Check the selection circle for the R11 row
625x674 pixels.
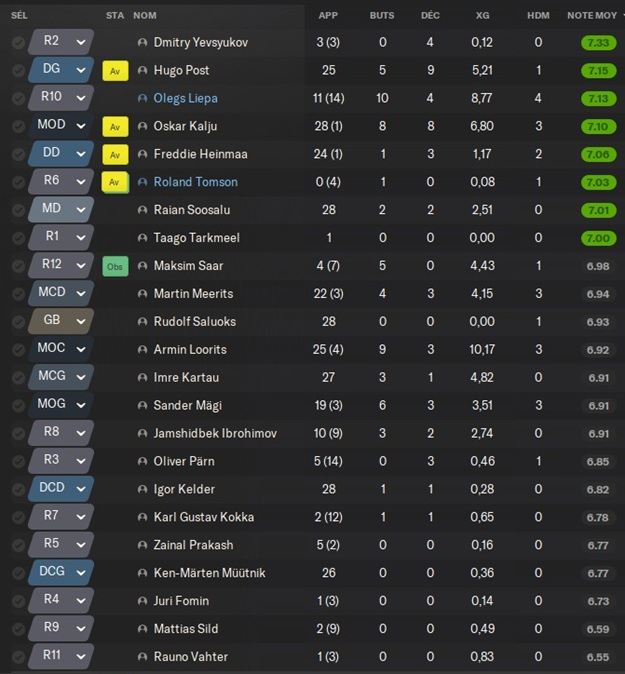pyautogui.click(x=18, y=657)
